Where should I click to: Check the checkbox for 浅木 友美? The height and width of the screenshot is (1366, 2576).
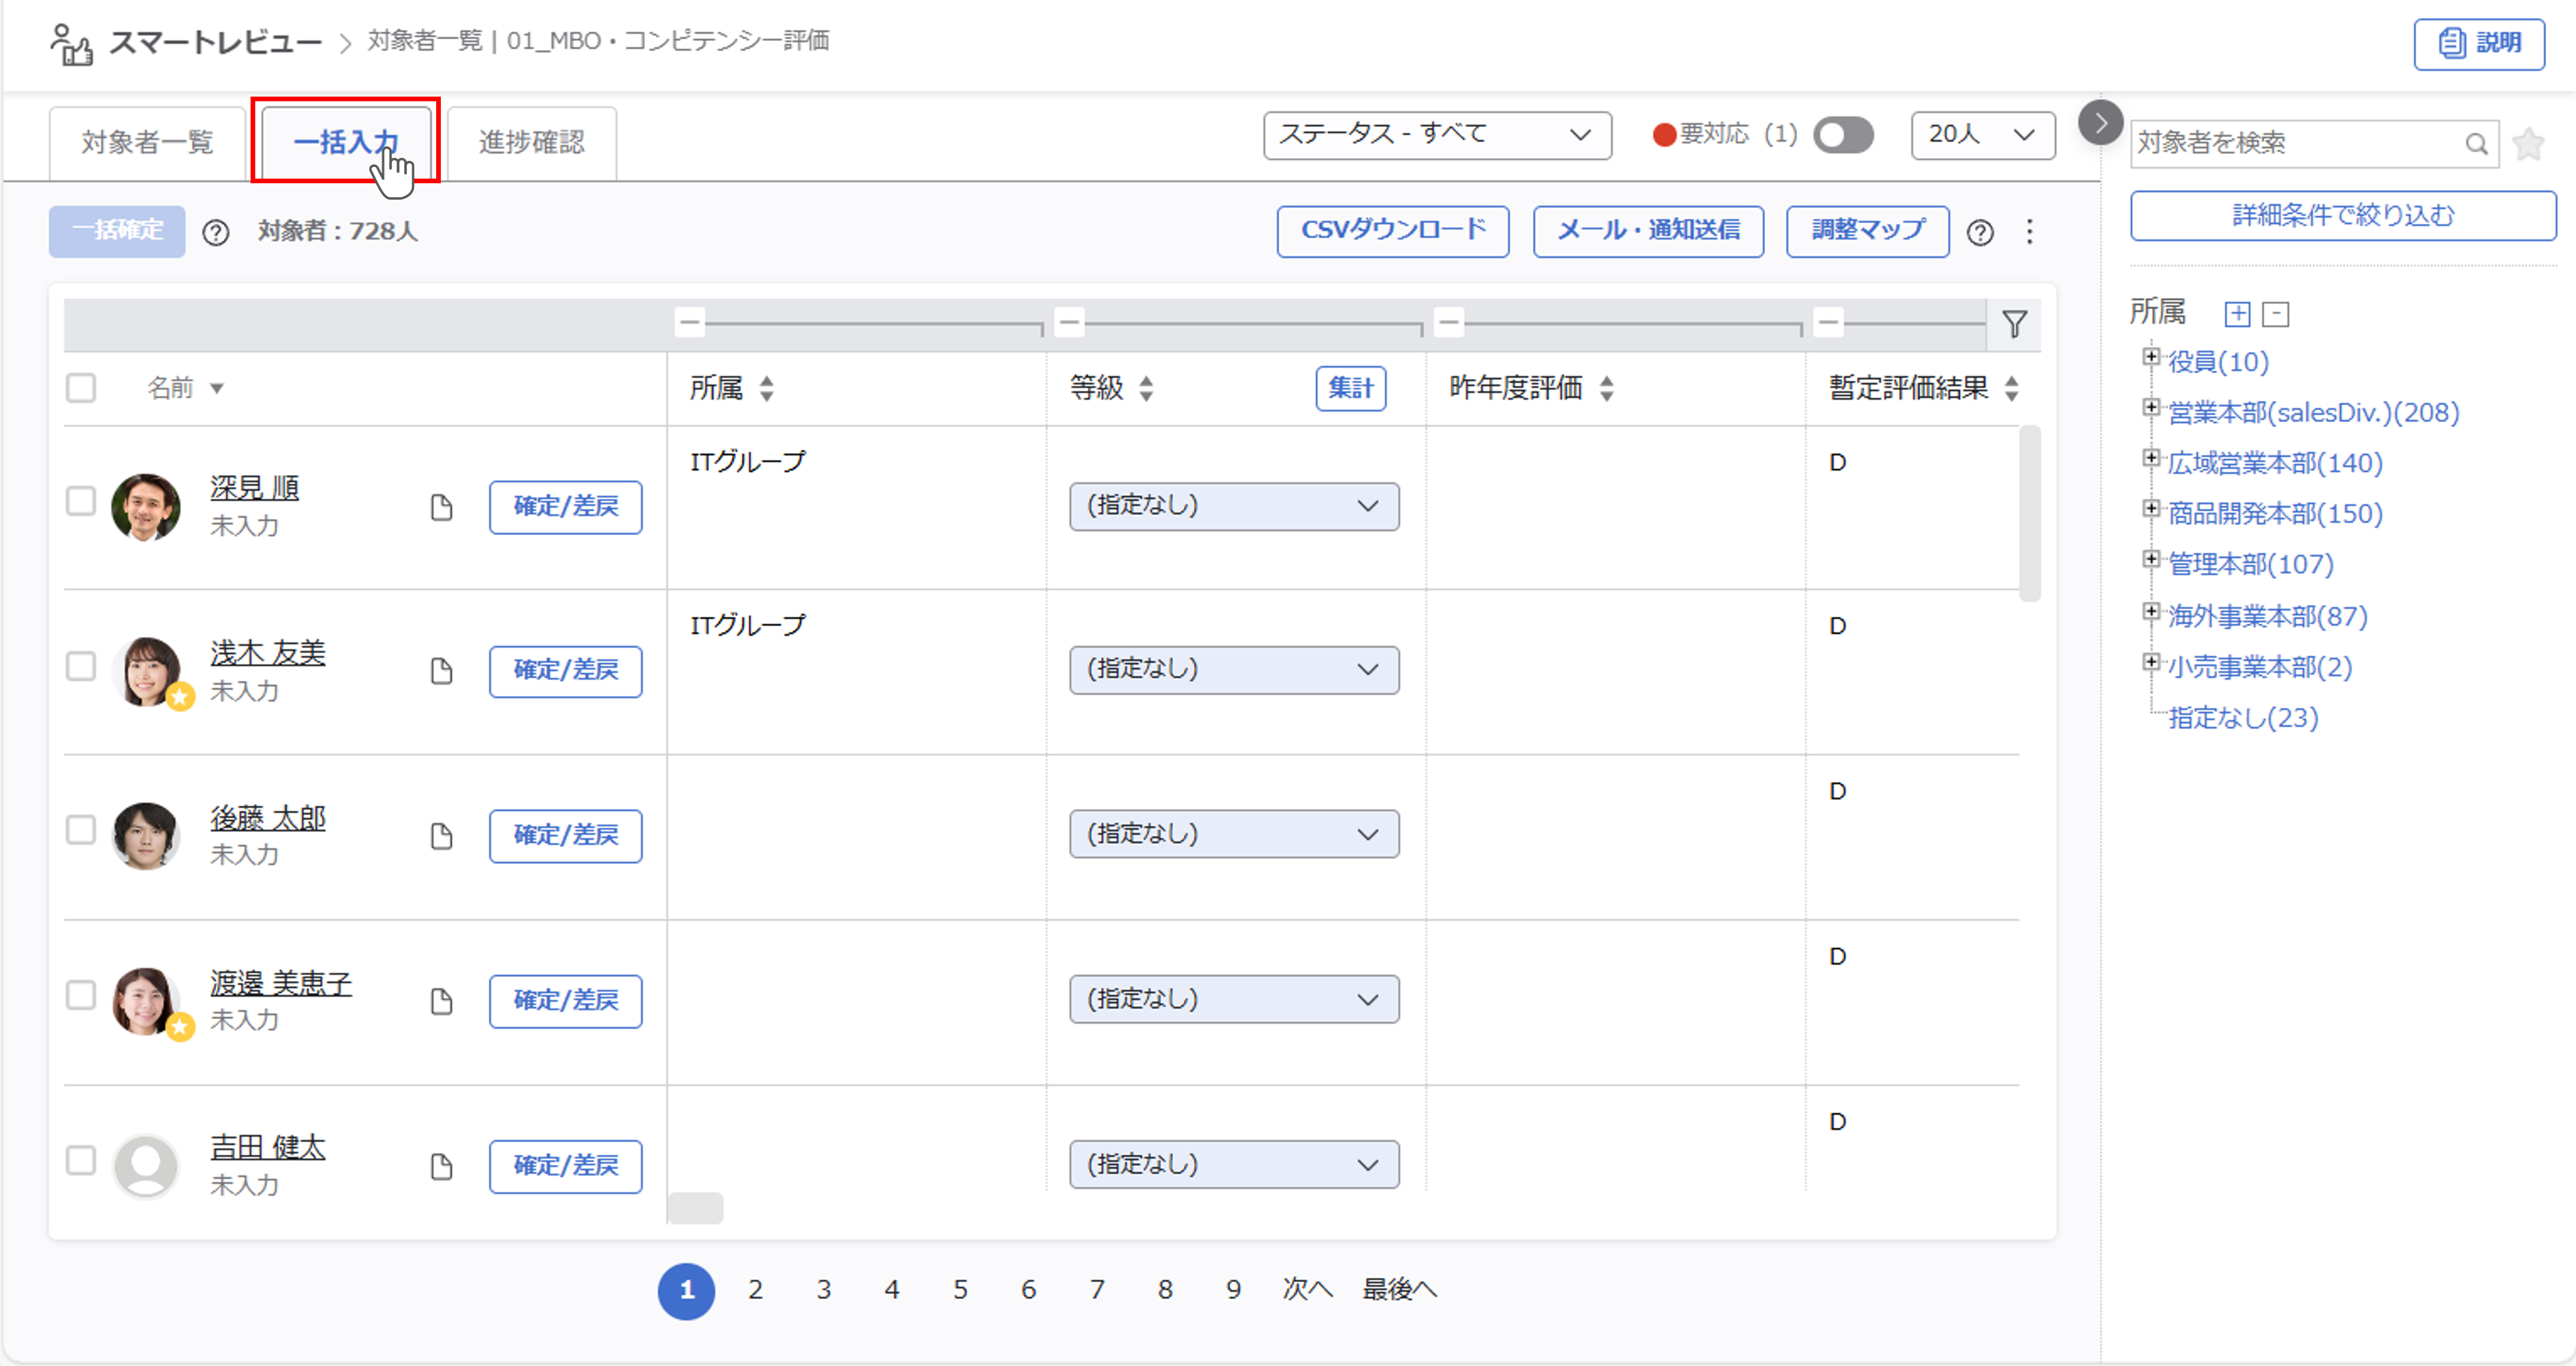(x=81, y=666)
